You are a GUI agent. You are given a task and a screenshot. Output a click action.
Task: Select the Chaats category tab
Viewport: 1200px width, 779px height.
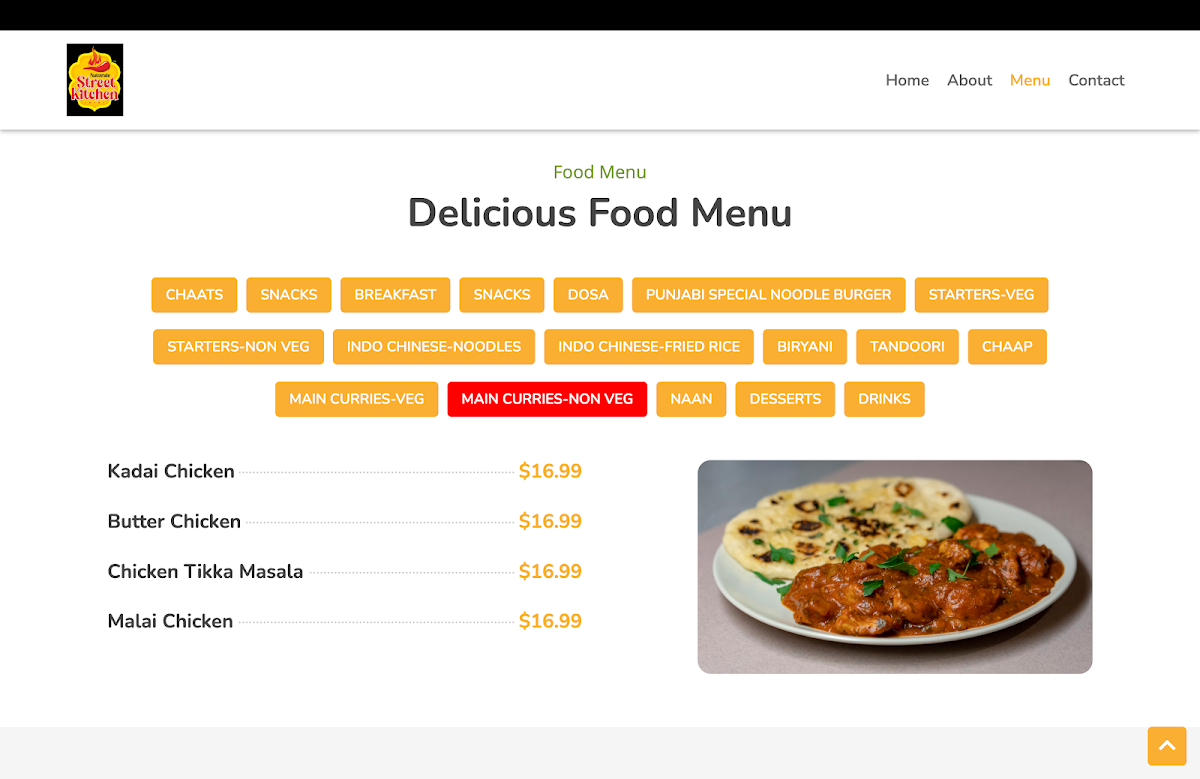pos(194,295)
